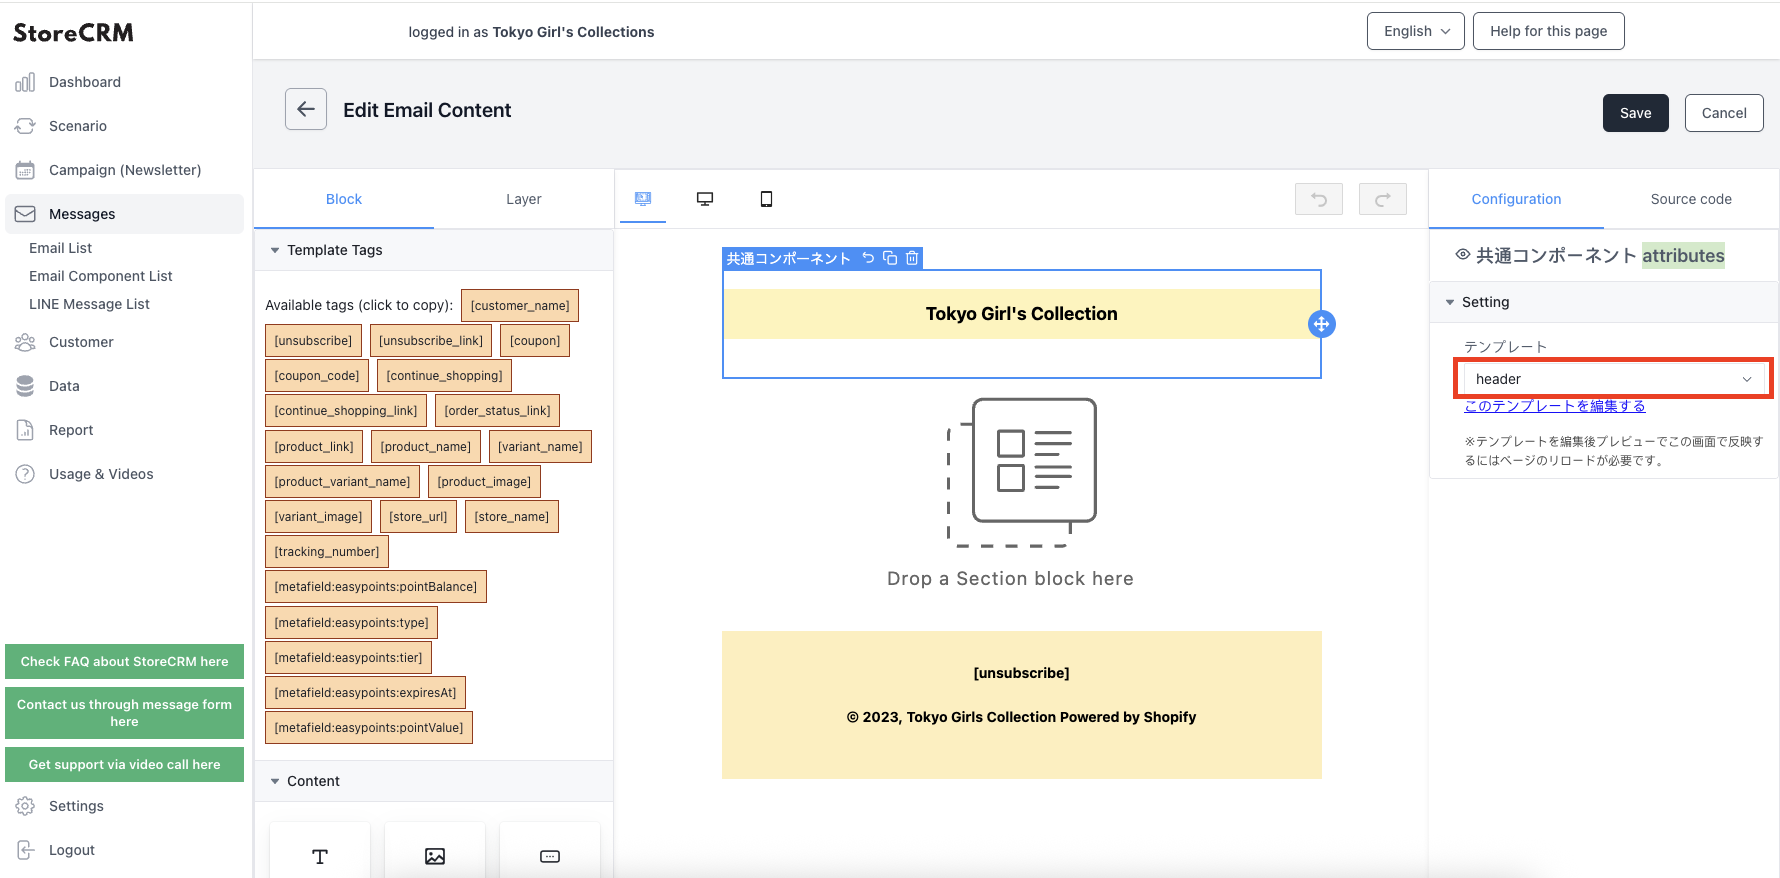1780x878 pixels.
Task: Save the email content
Action: pos(1636,113)
